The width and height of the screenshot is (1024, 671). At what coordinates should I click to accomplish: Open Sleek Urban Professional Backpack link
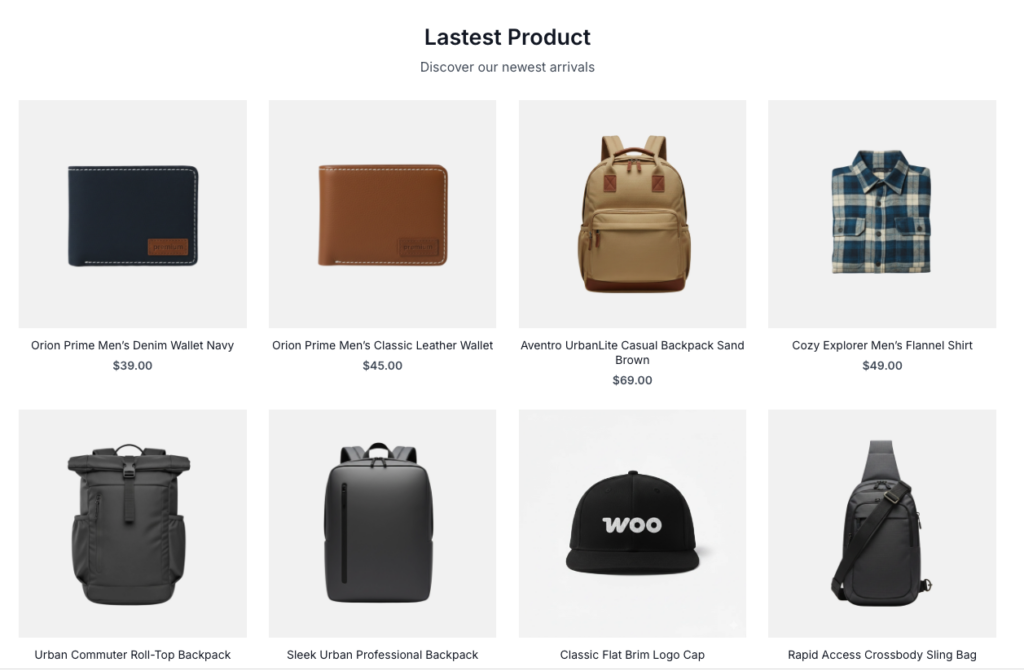382,655
